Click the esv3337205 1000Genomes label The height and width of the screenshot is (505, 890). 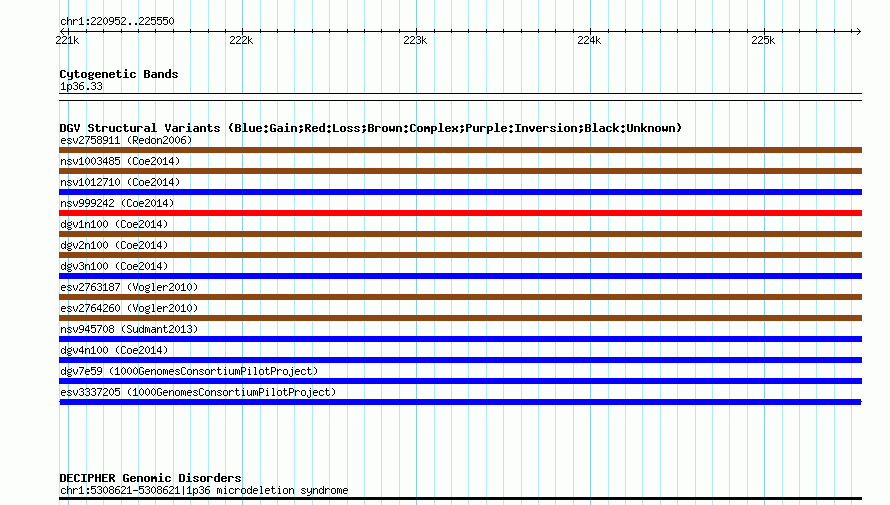click(198, 392)
